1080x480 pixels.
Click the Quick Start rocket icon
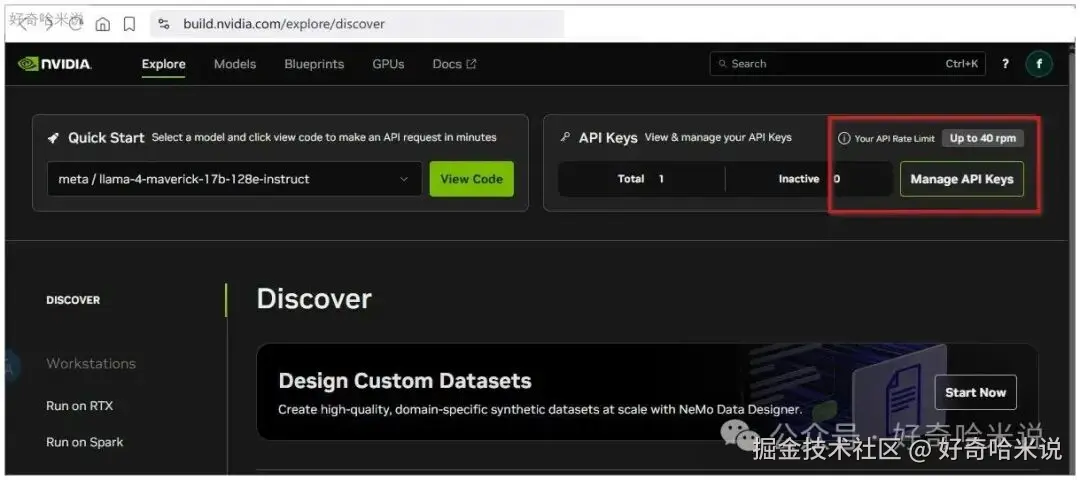[x=53, y=138]
